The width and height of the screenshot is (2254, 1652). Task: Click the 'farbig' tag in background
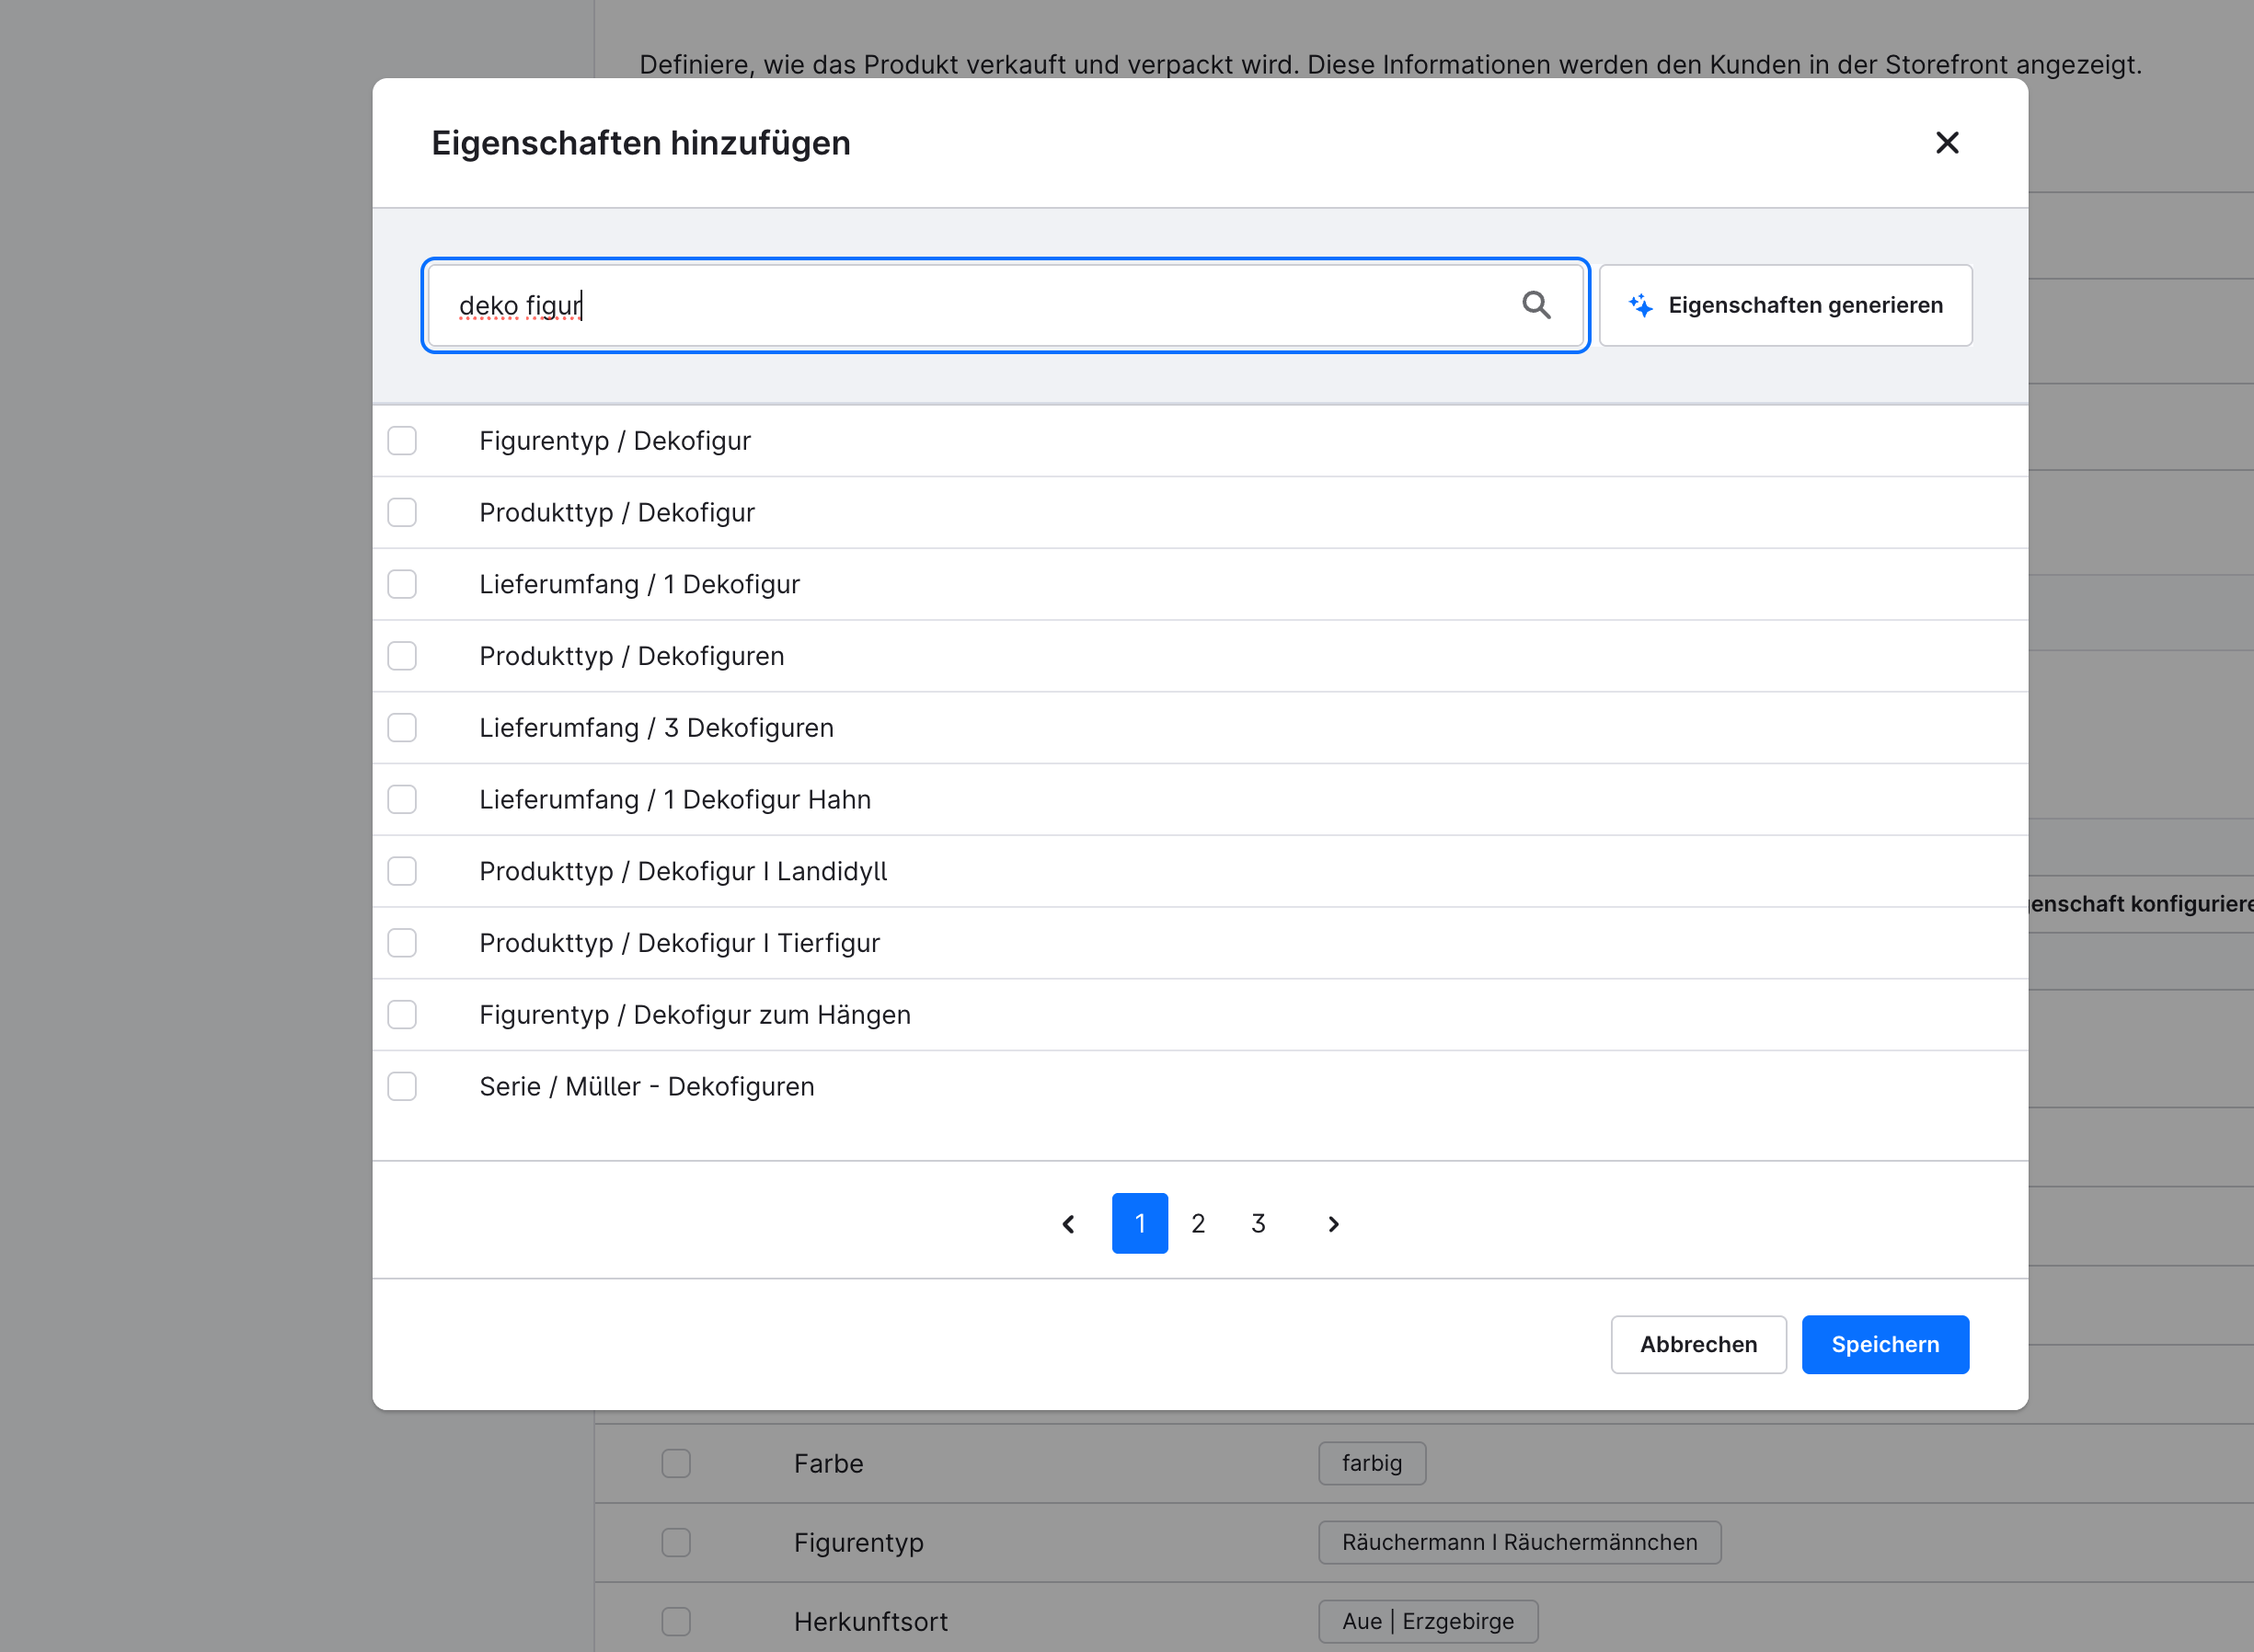coord(1372,1464)
